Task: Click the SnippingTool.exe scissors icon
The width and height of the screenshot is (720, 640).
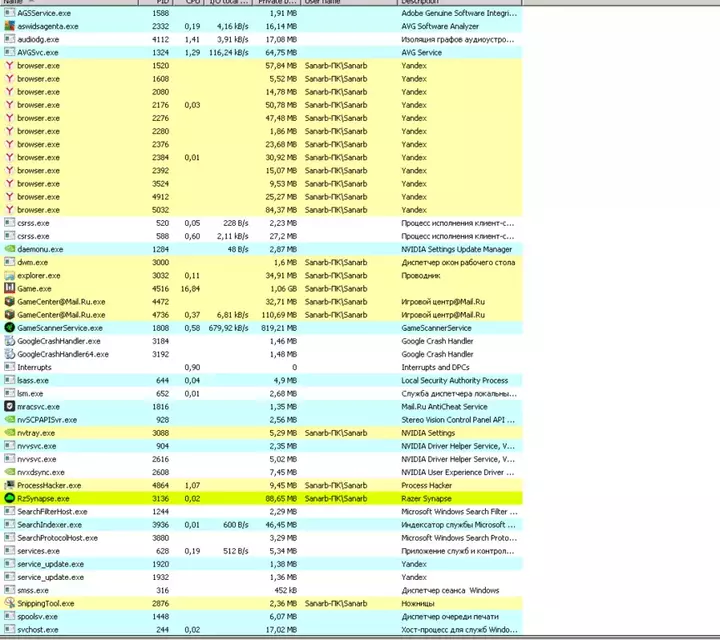Action: (9, 603)
